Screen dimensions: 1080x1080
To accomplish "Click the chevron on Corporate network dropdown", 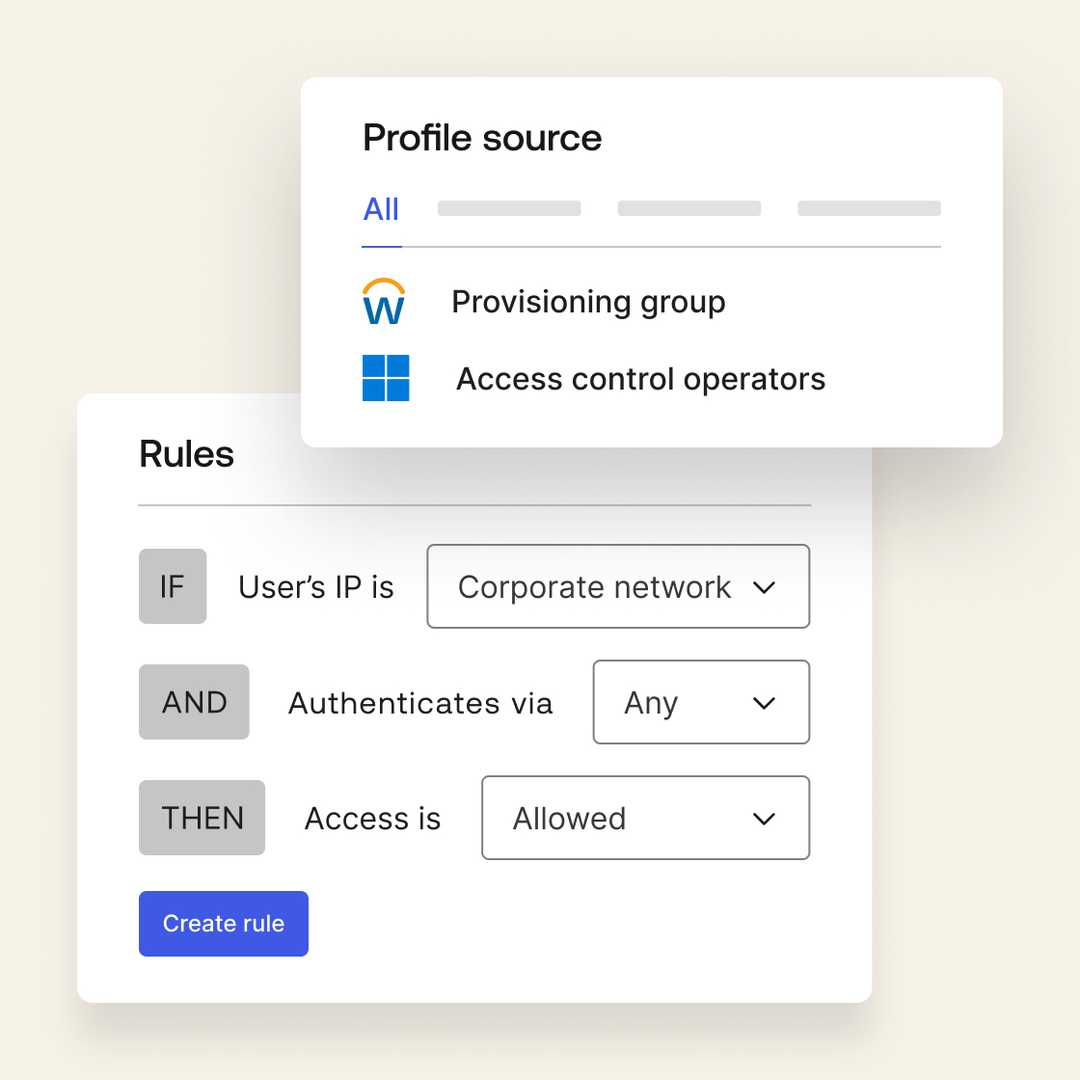I will (764, 588).
